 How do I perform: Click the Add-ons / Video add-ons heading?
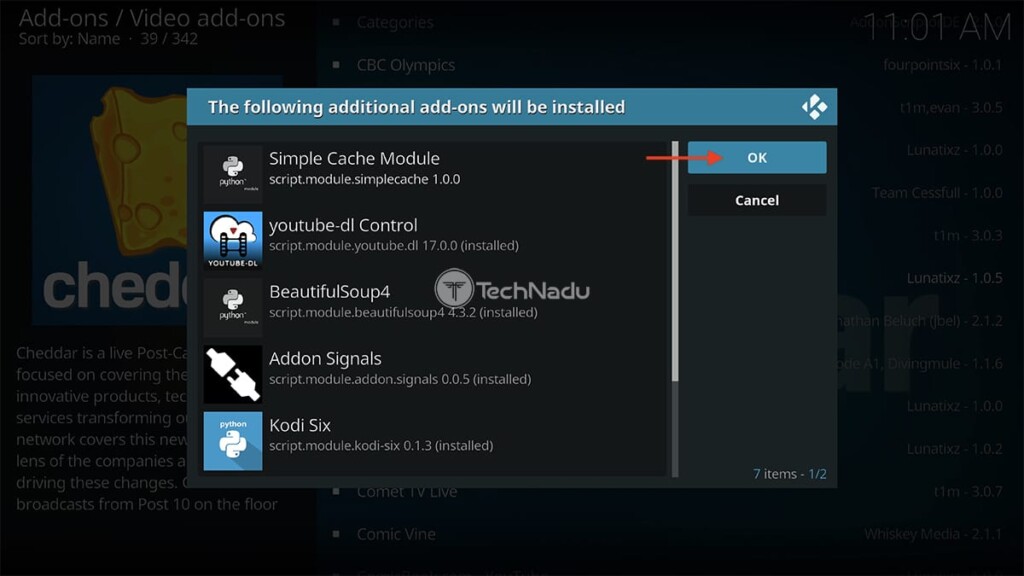(152, 18)
